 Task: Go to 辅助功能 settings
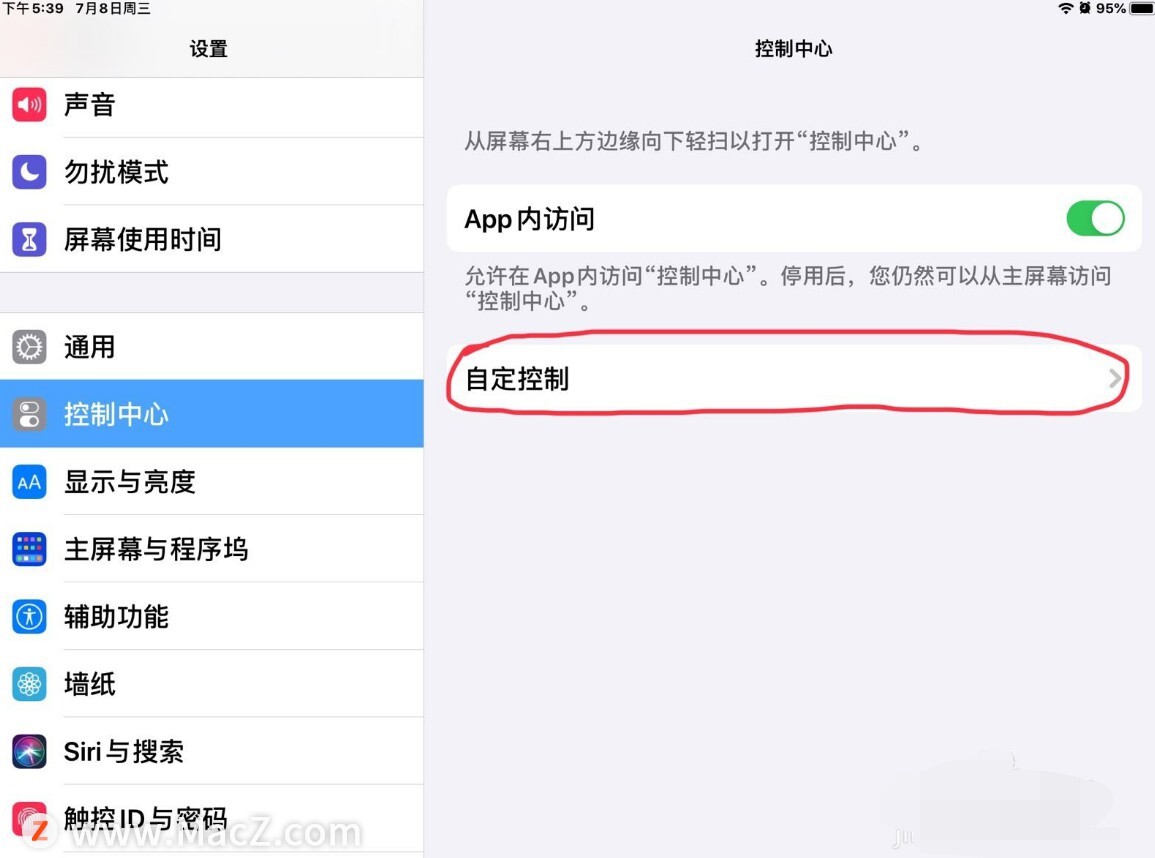click(x=211, y=617)
